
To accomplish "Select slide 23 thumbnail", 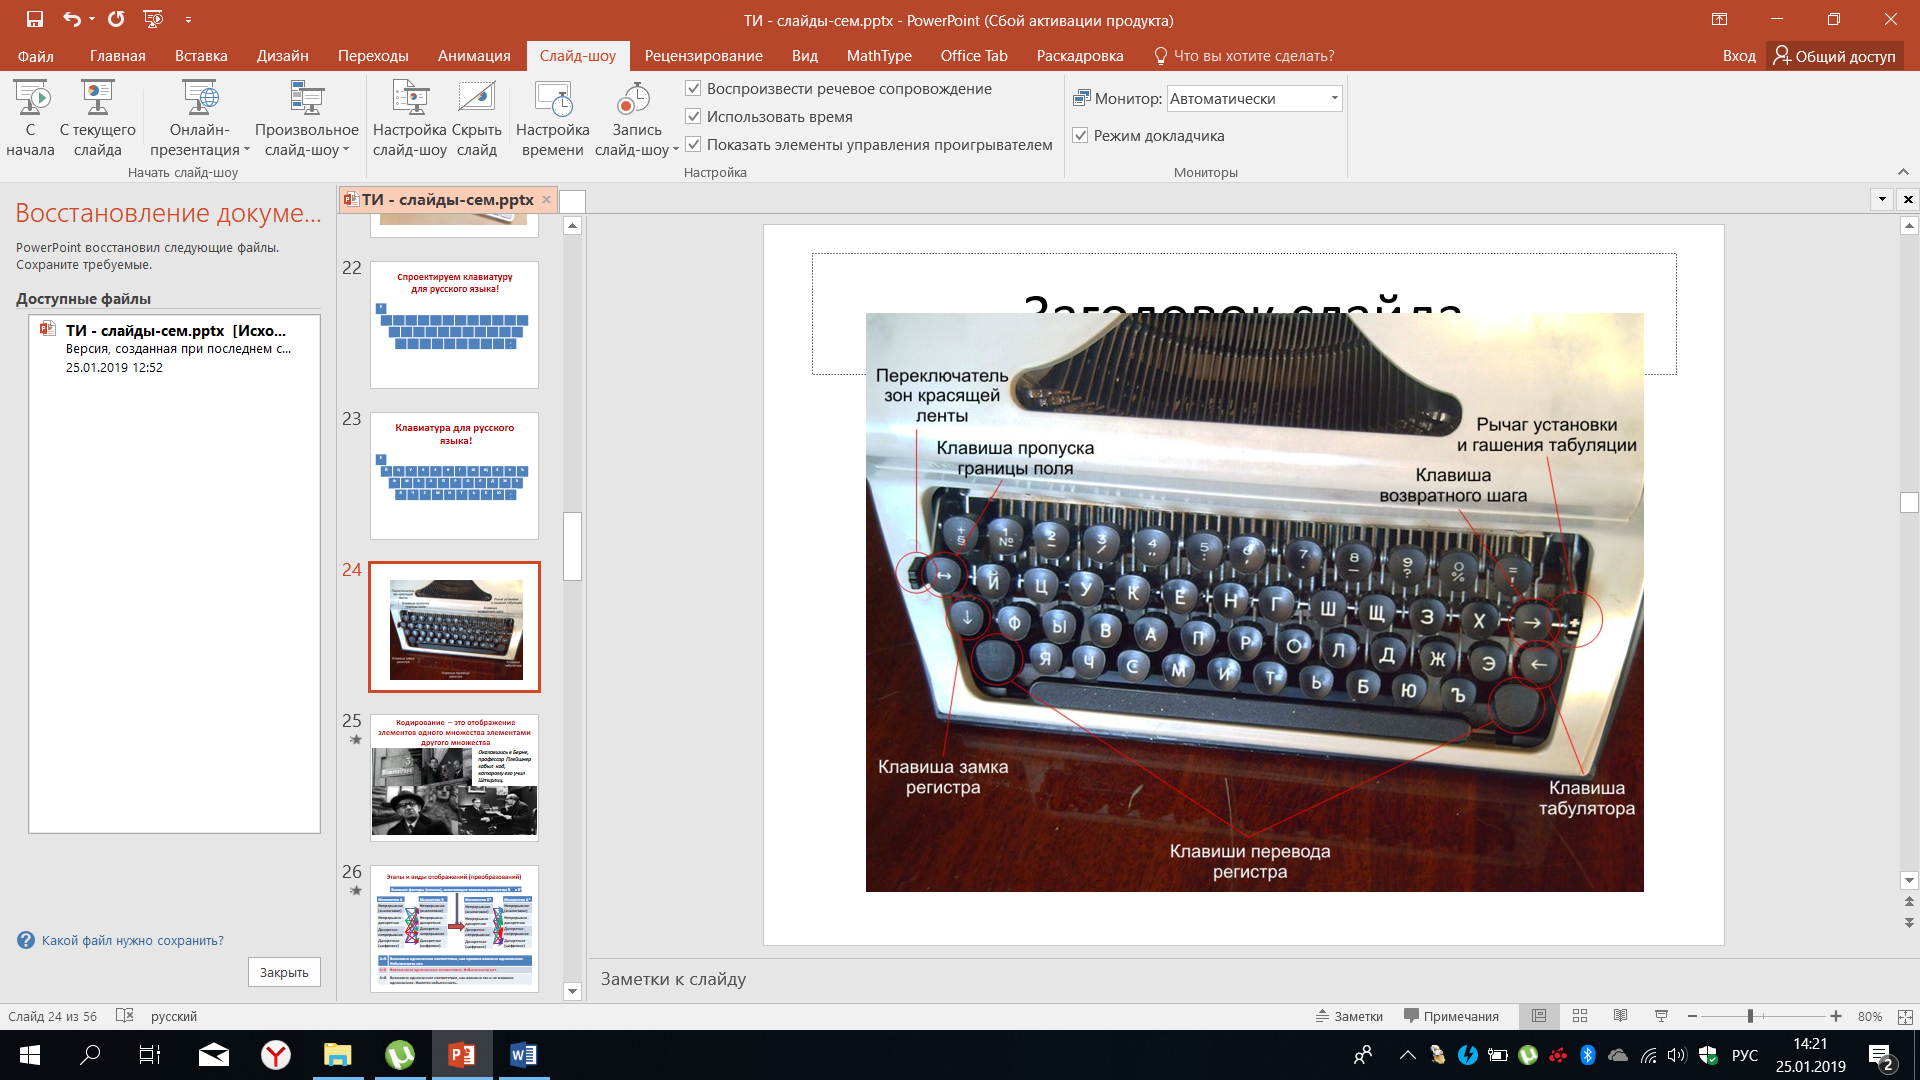I will pos(454,476).
